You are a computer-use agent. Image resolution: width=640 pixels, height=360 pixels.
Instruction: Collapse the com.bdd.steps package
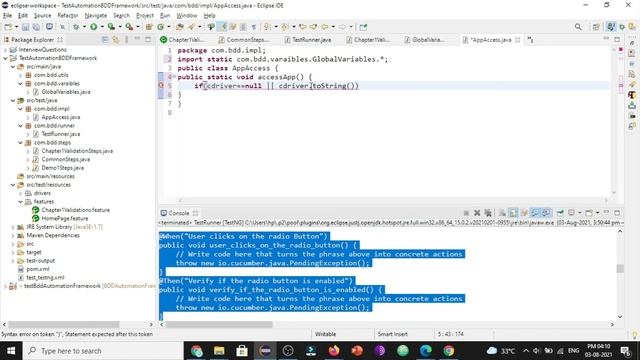pyautogui.click(x=20, y=142)
